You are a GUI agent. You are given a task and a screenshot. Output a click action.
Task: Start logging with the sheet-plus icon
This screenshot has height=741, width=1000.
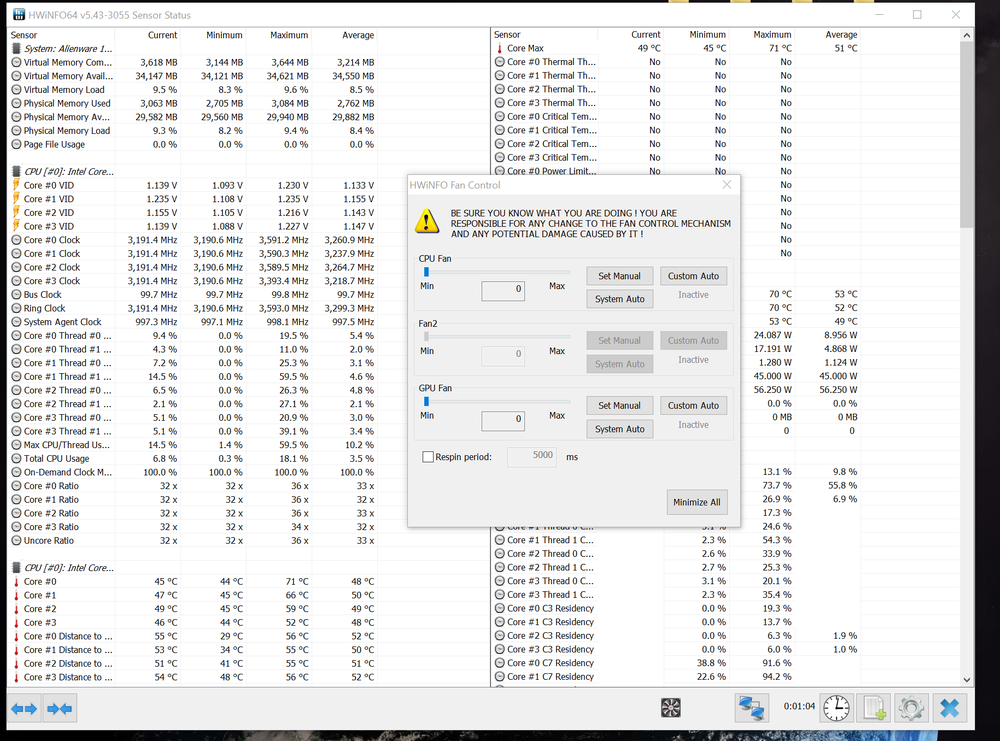873,708
